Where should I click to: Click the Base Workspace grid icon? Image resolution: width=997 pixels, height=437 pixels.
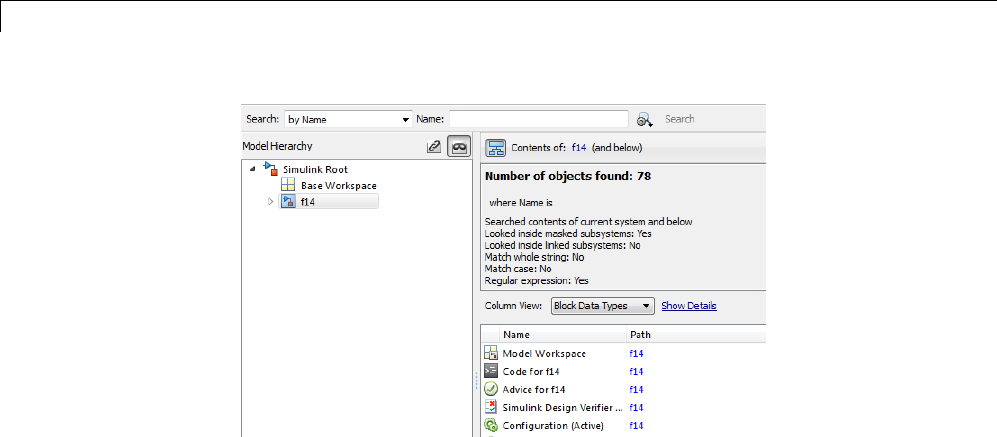pyautogui.click(x=288, y=185)
